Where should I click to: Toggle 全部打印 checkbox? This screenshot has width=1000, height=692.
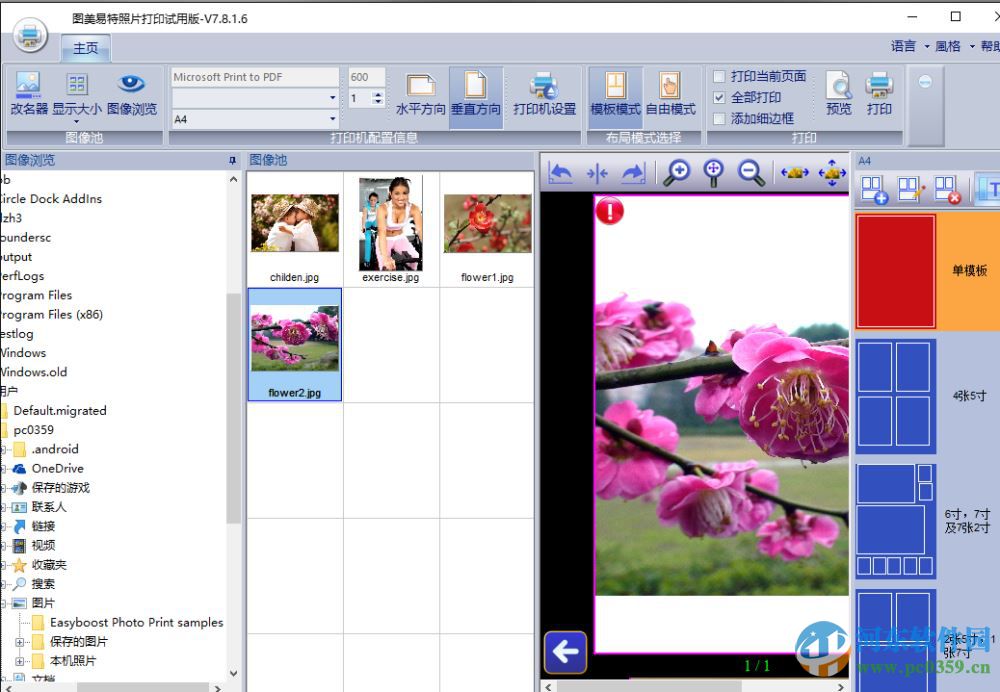pyautogui.click(x=719, y=98)
